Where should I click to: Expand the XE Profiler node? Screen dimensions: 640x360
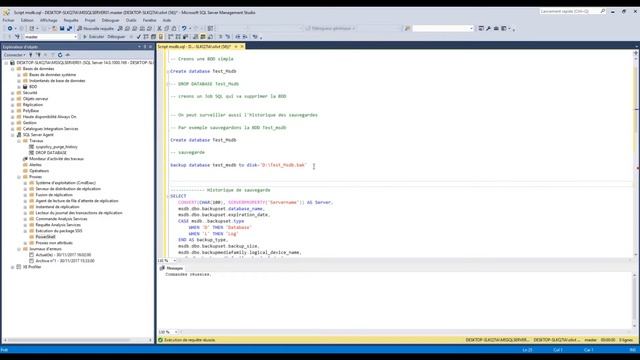[13, 267]
